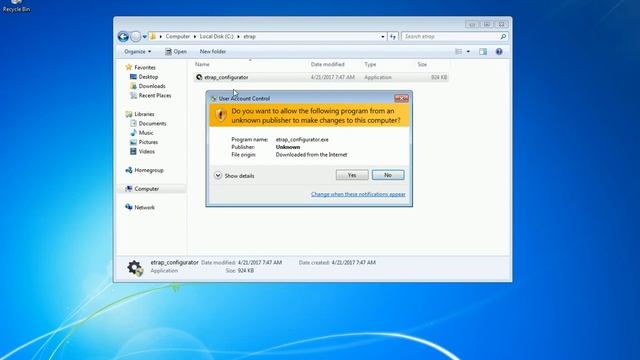
Task: Click Local Disk (C:) breadcrumb
Action: pos(216,36)
